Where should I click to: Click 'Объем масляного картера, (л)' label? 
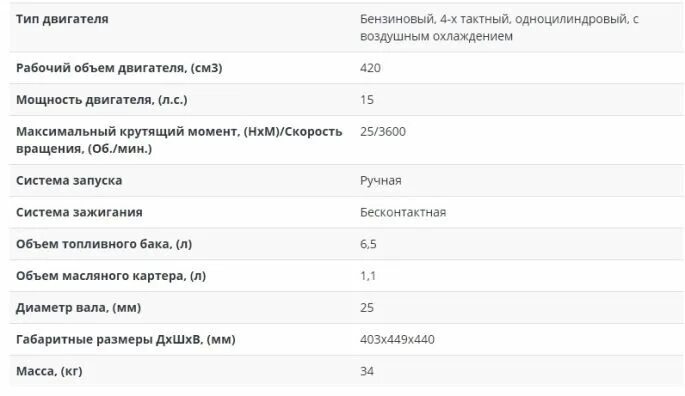(x=111, y=276)
